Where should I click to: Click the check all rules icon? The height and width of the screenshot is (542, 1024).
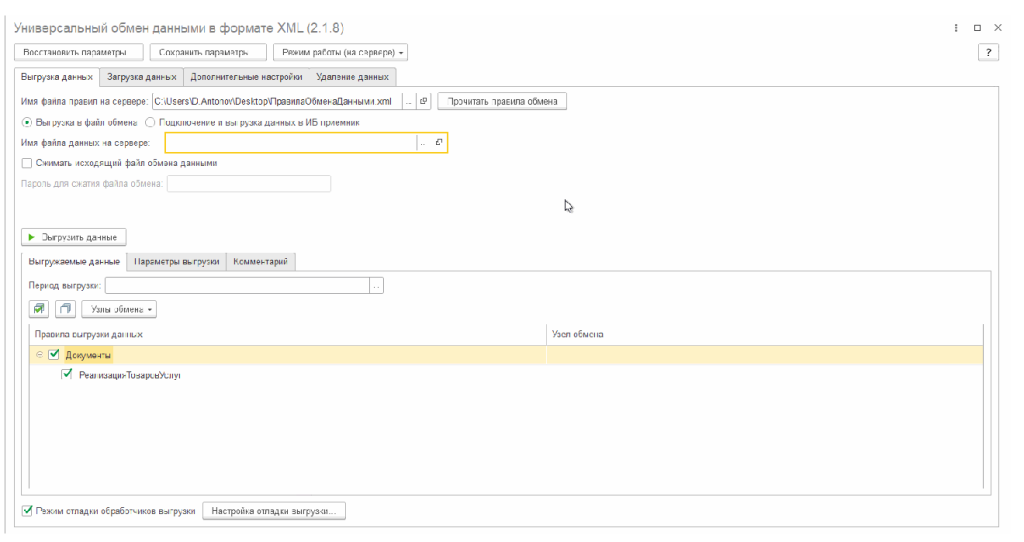click(x=40, y=309)
